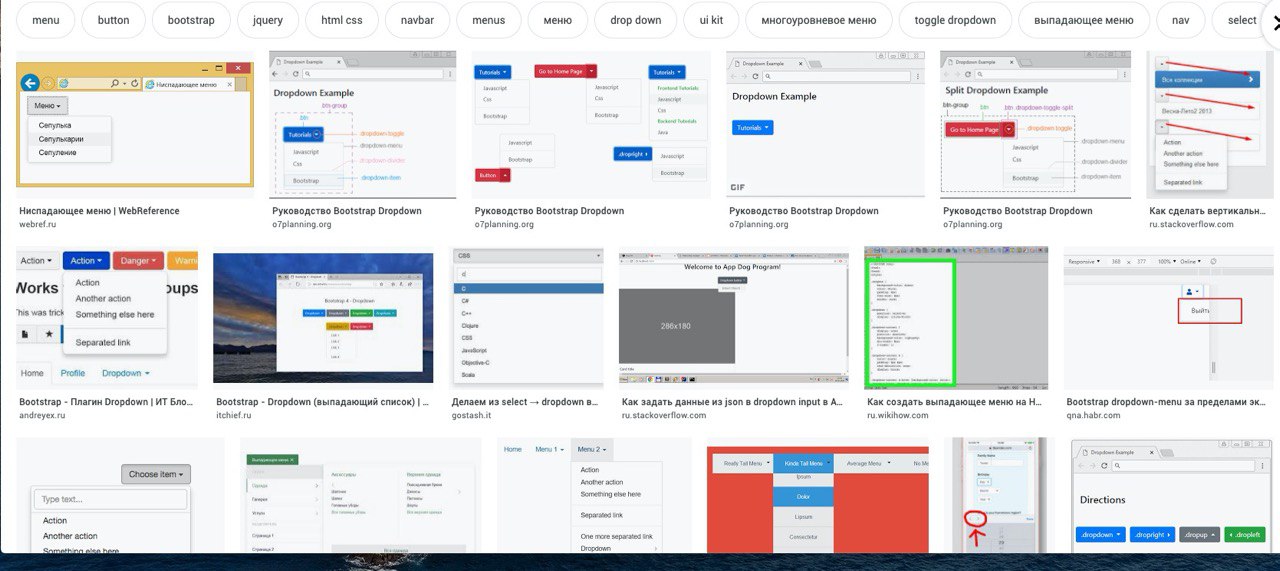Open "Как создать выпадающее меню" title link
This screenshot has width=1280, height=571.
click(954, 402)
